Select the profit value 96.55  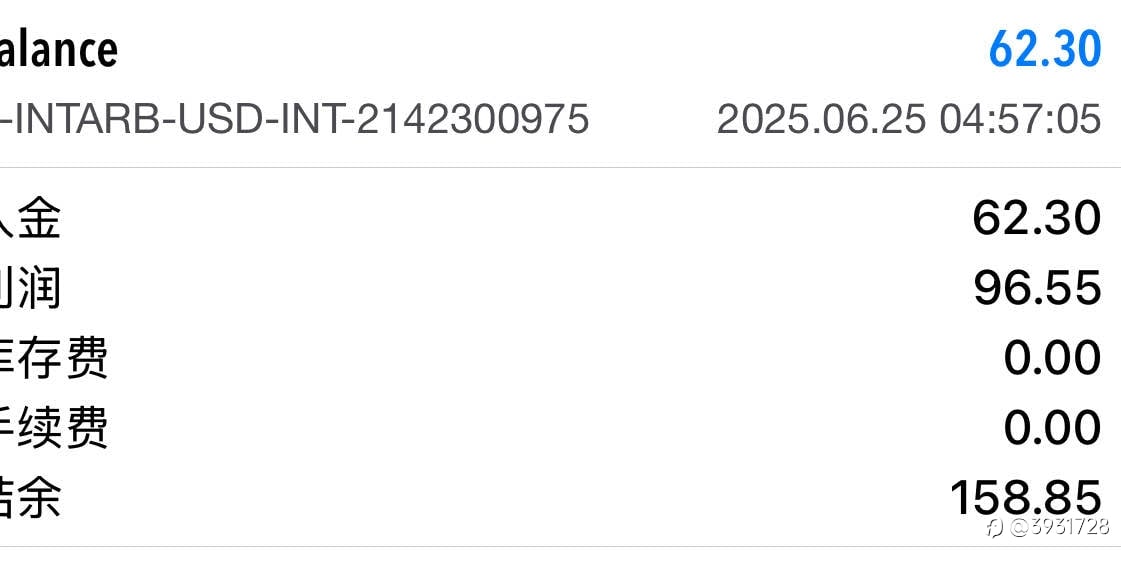tap(1037, 288)
